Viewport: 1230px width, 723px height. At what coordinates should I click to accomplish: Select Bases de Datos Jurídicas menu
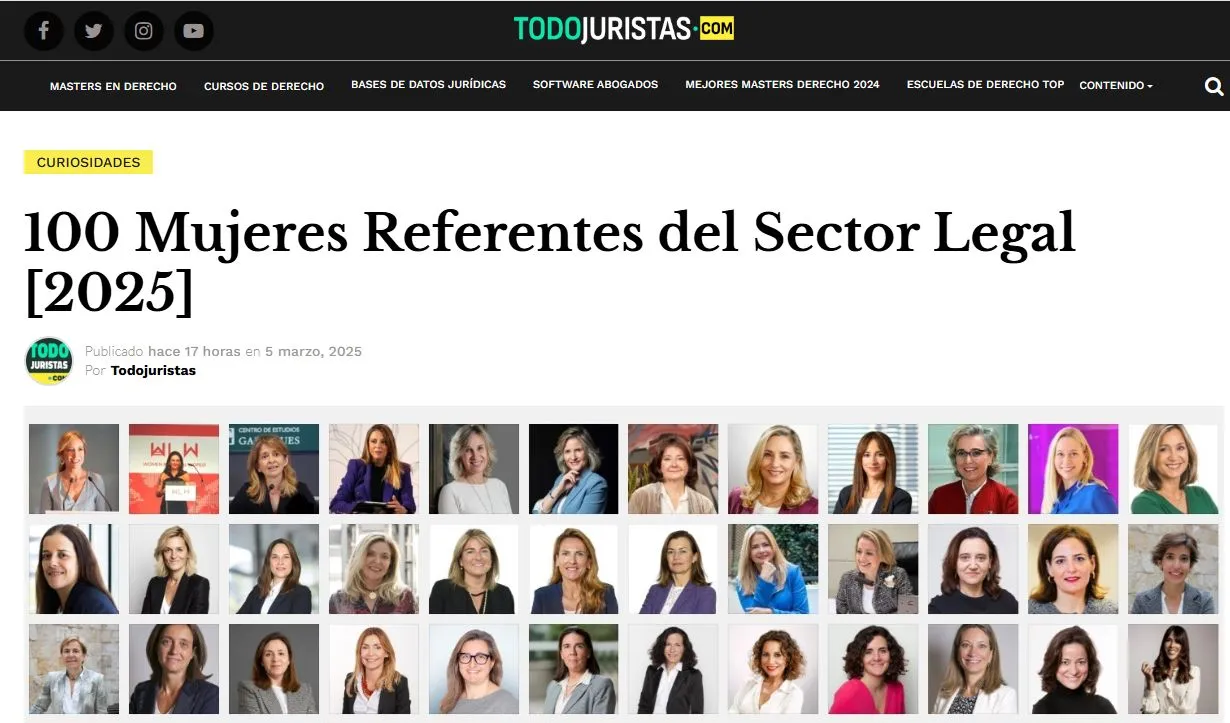[x=428, y=85]
